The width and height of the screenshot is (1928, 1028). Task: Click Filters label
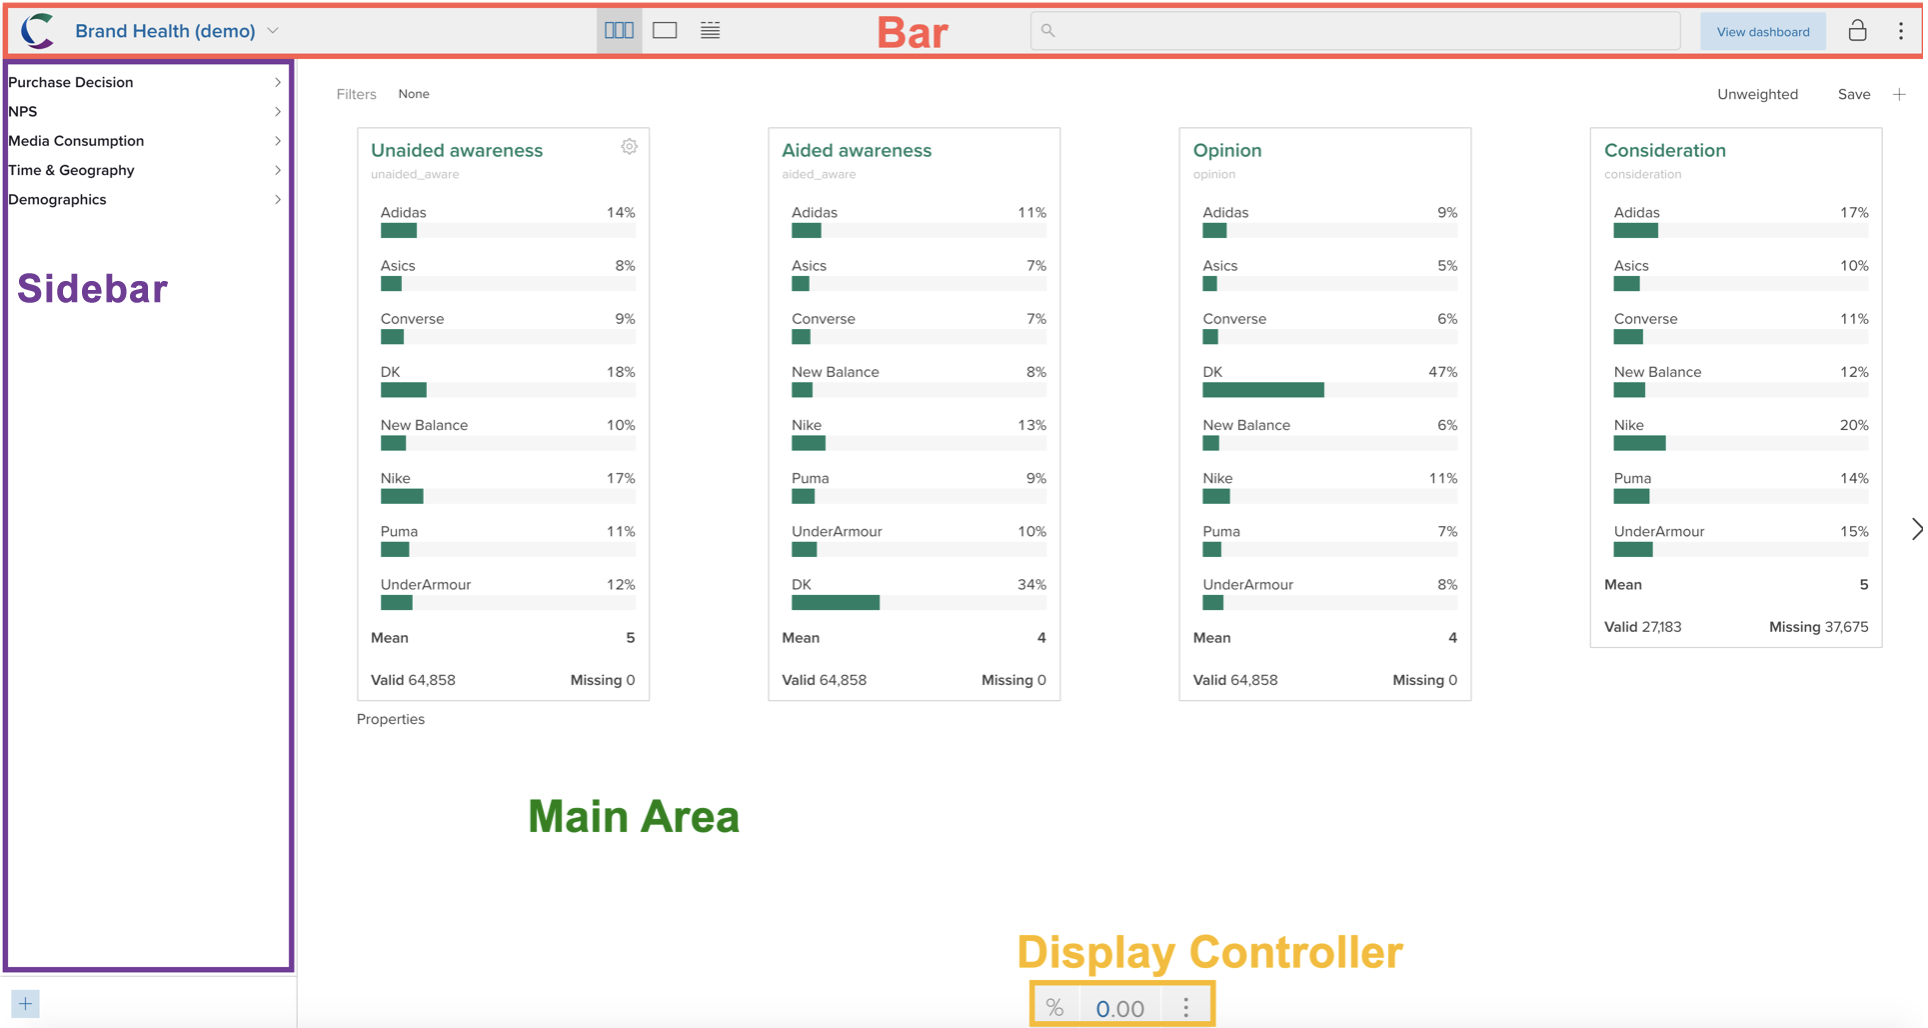click(x=356, y=94)
